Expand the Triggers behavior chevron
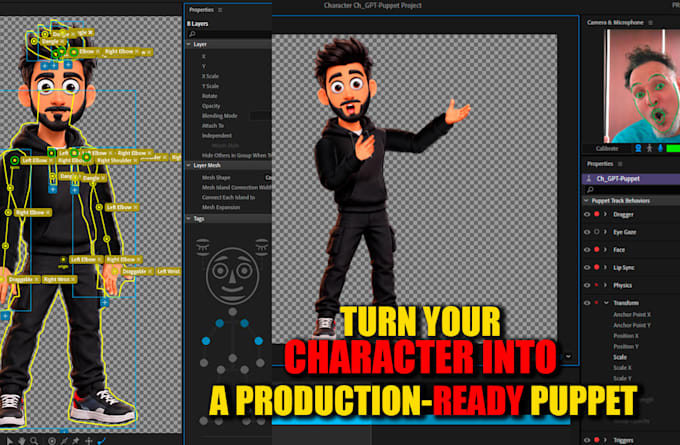The height and width of the screenshot is (445, 680). [605, 440]
